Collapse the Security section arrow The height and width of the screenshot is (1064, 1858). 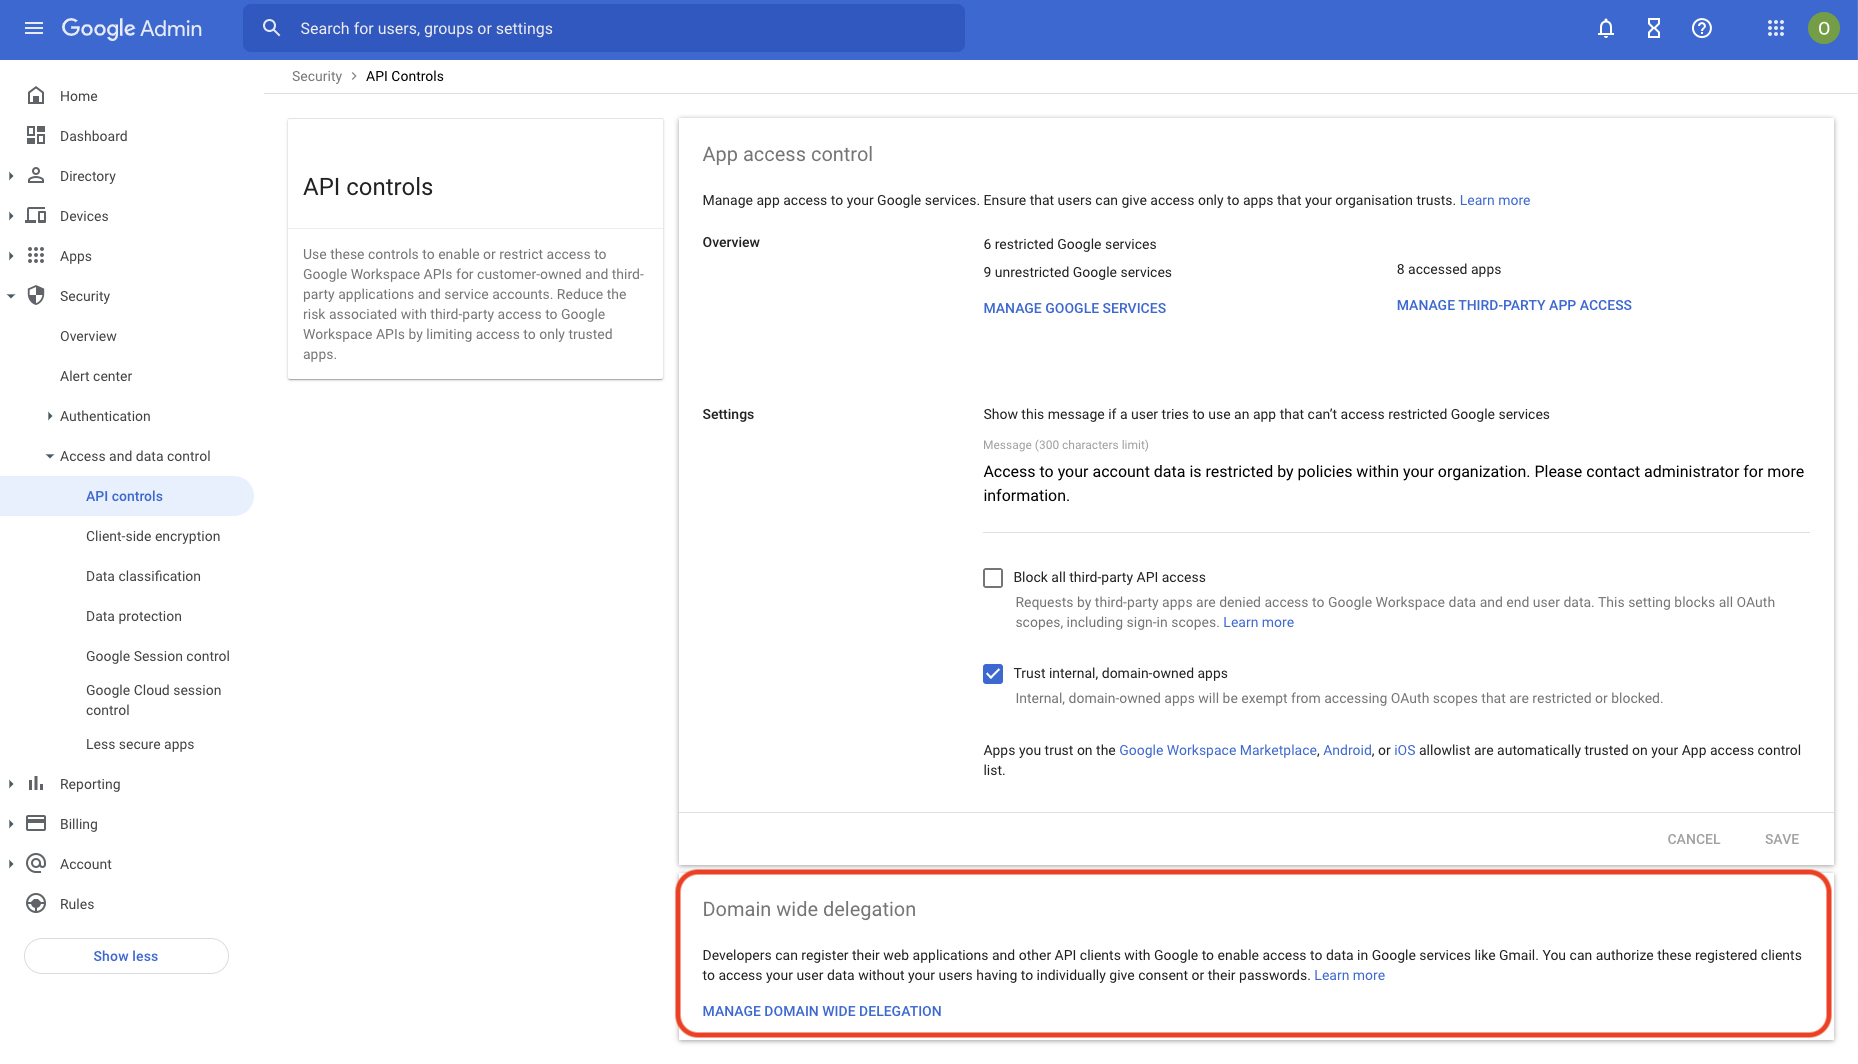click(11, 296)
